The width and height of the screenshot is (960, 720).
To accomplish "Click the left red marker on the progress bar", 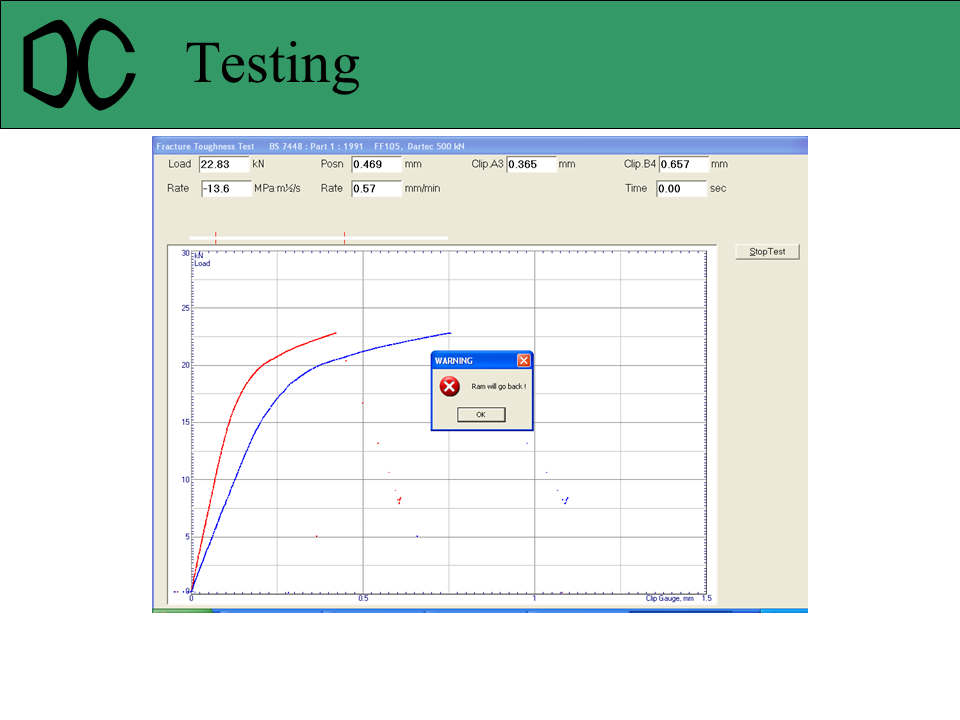I will [216, 237].
